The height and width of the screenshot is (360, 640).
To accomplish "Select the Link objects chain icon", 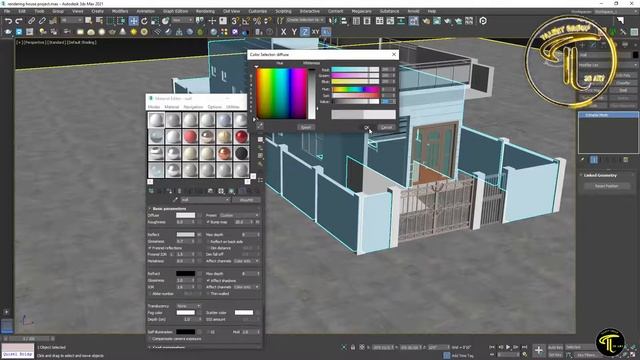I will tap(31, 21).
